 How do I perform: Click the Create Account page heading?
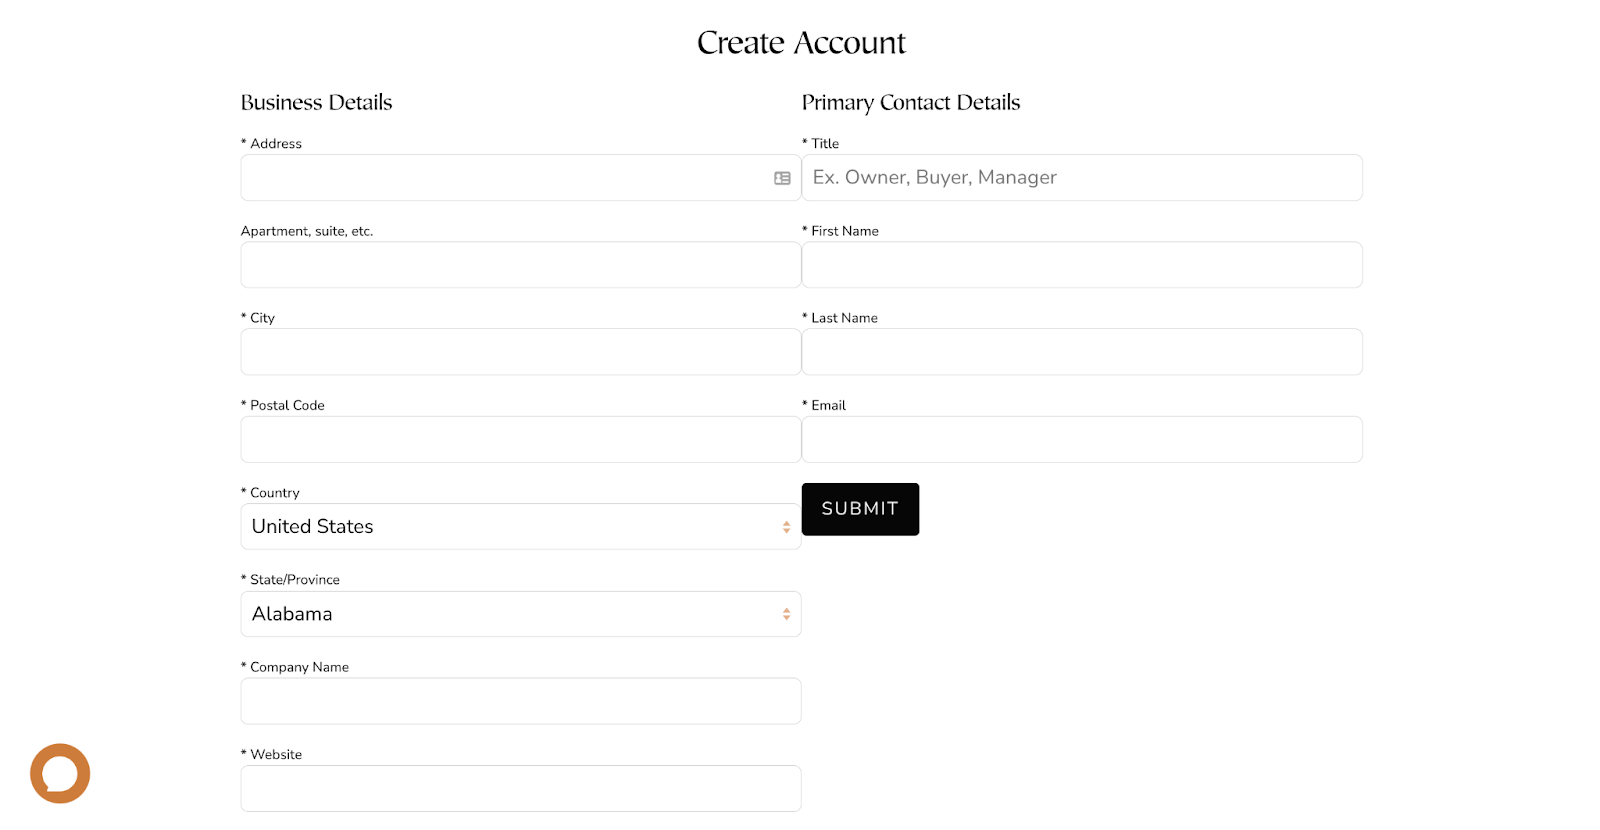[x=801, y=43]
